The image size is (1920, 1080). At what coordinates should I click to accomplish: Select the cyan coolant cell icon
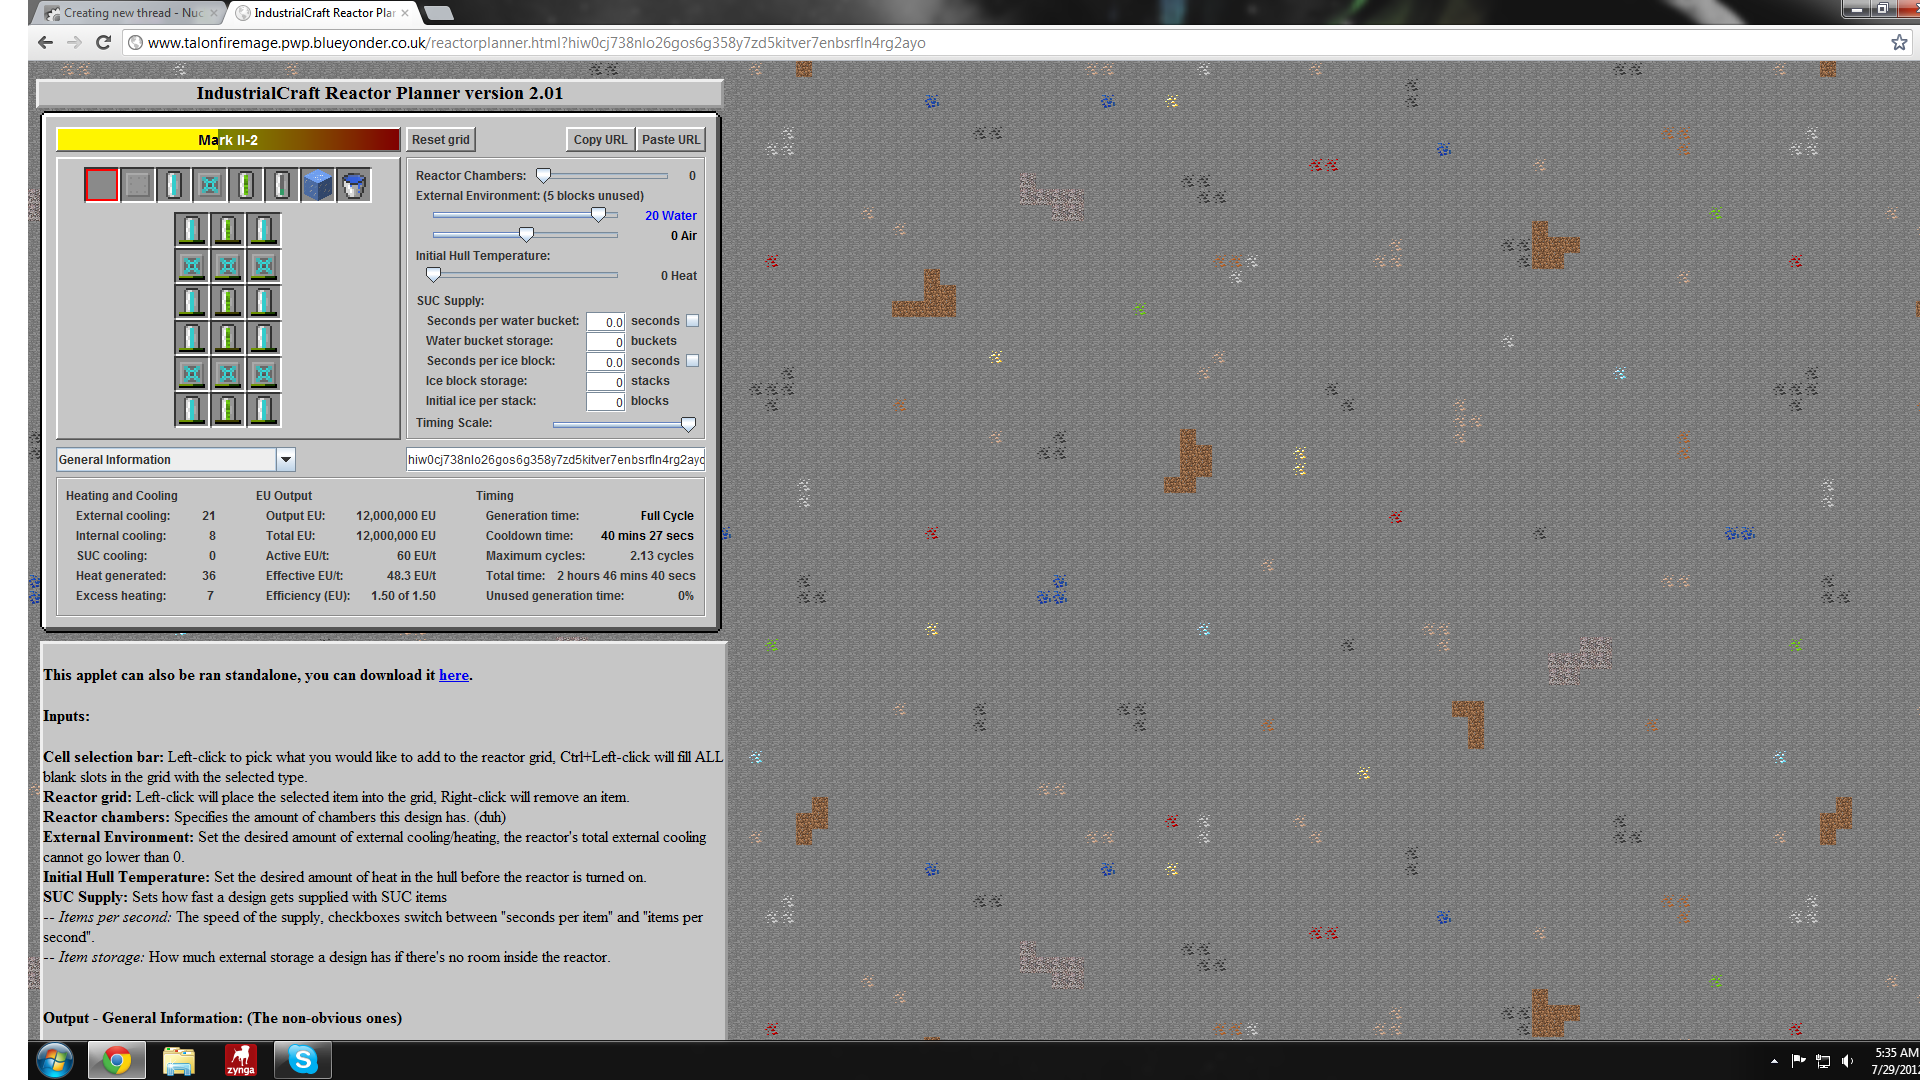pyautogui.click(x=174, y=185)
